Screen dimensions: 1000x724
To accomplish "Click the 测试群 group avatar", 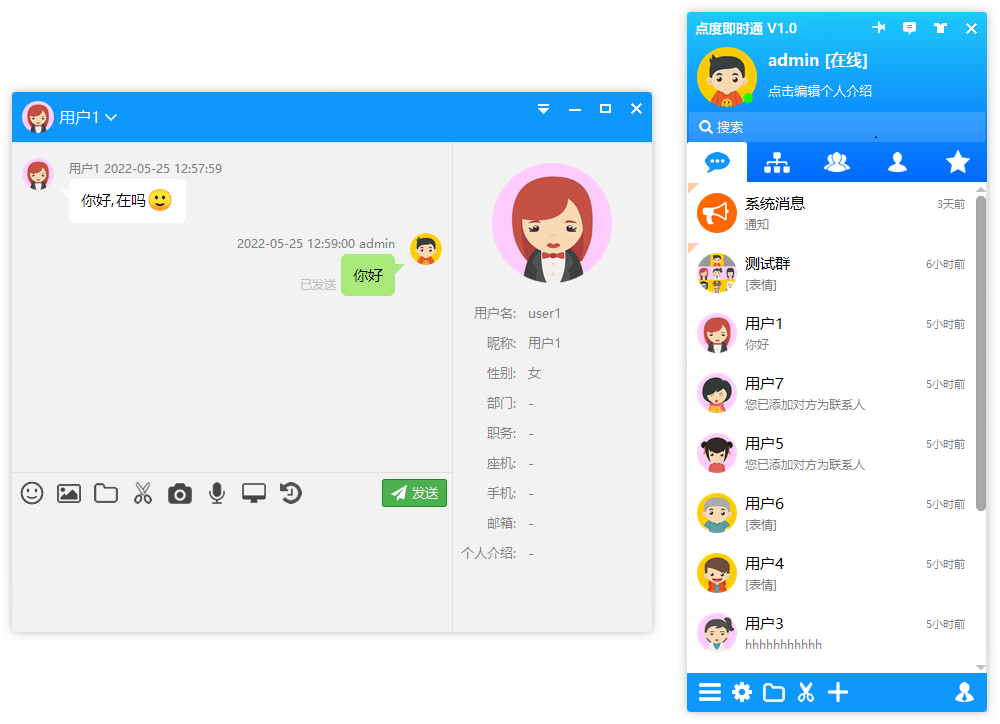I will click(717, 274).
